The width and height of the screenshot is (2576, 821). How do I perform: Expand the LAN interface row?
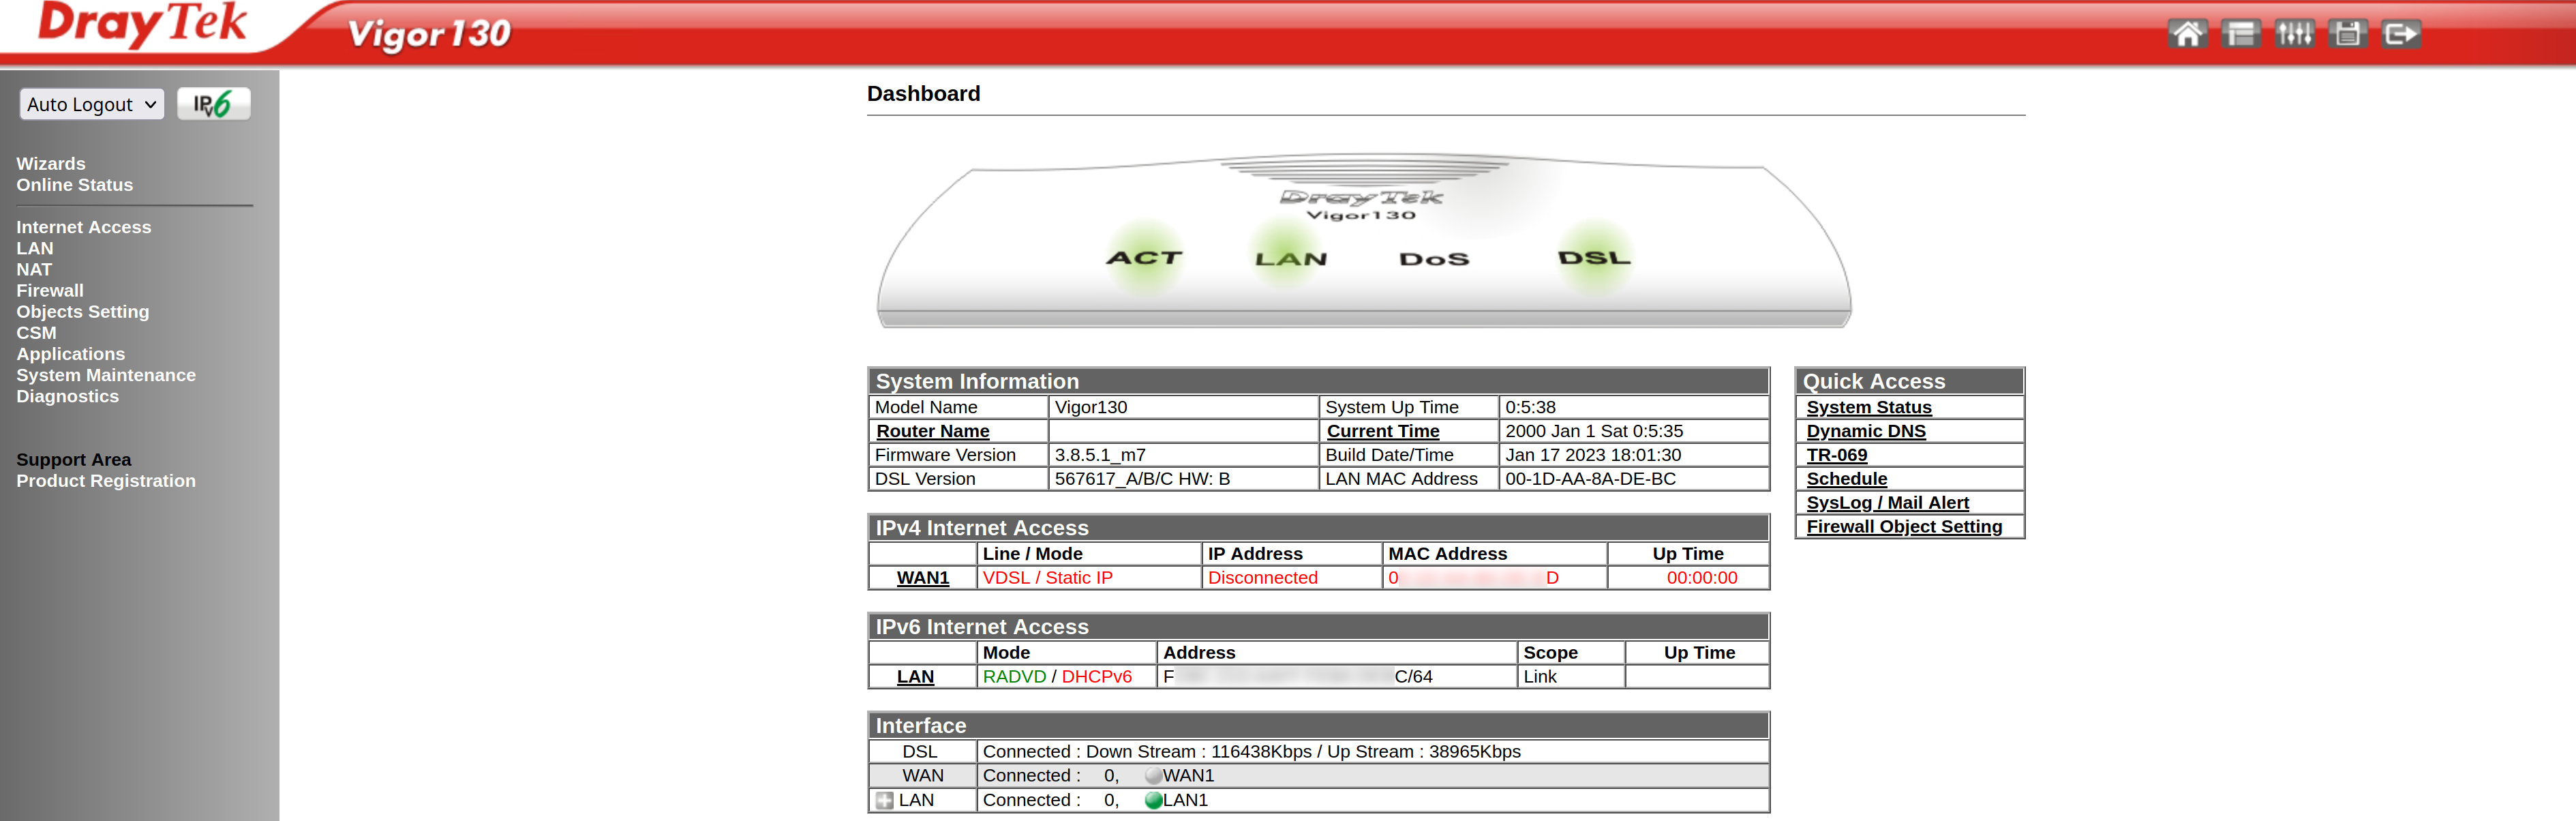point(884,800)
